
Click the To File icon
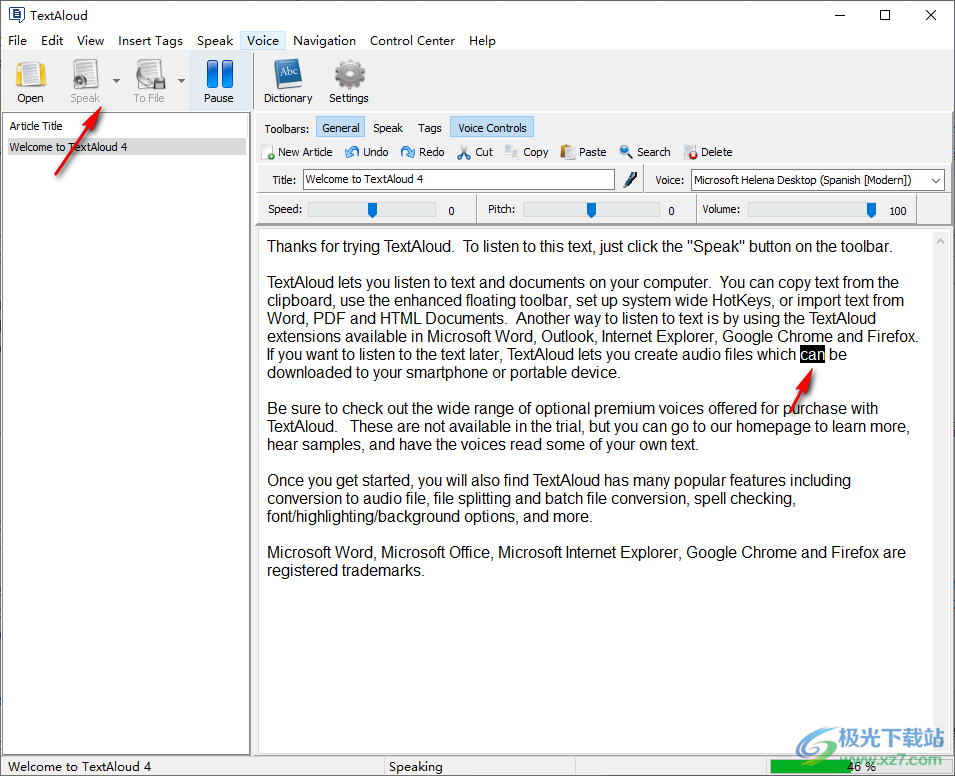150,75
